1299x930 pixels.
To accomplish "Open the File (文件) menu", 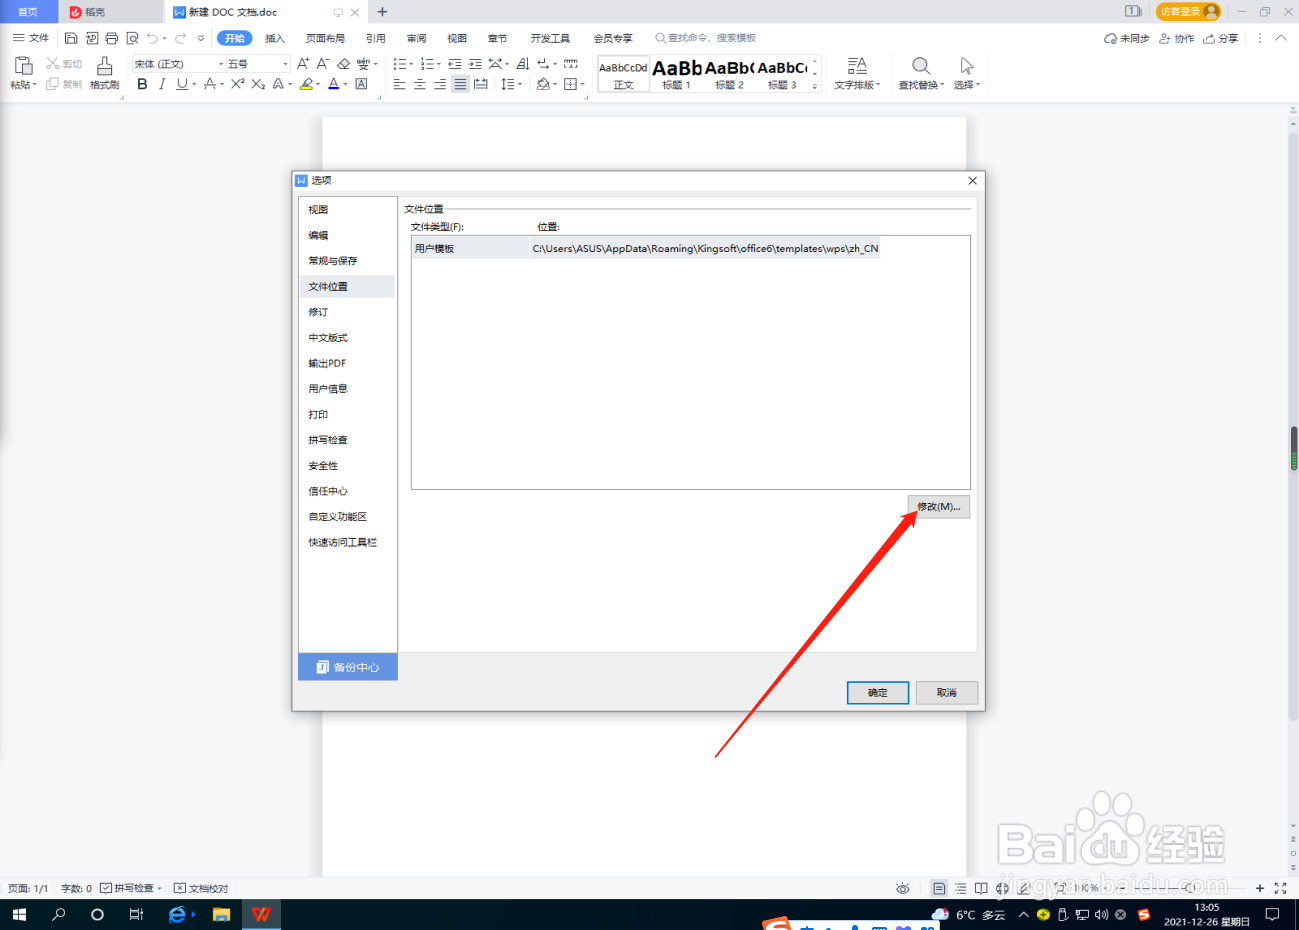I will tap(31, 38).
